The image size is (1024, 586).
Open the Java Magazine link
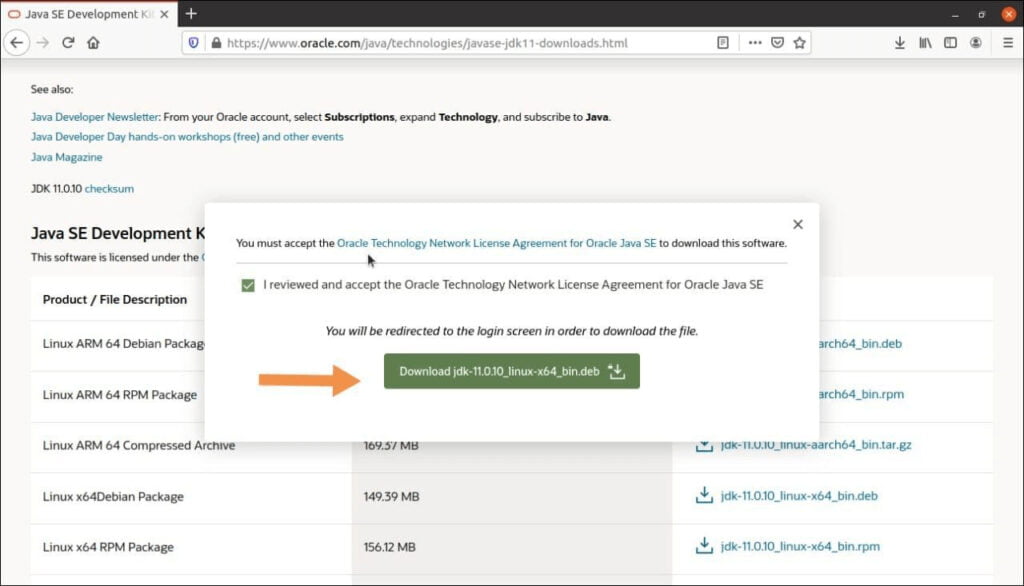(67, 157)
